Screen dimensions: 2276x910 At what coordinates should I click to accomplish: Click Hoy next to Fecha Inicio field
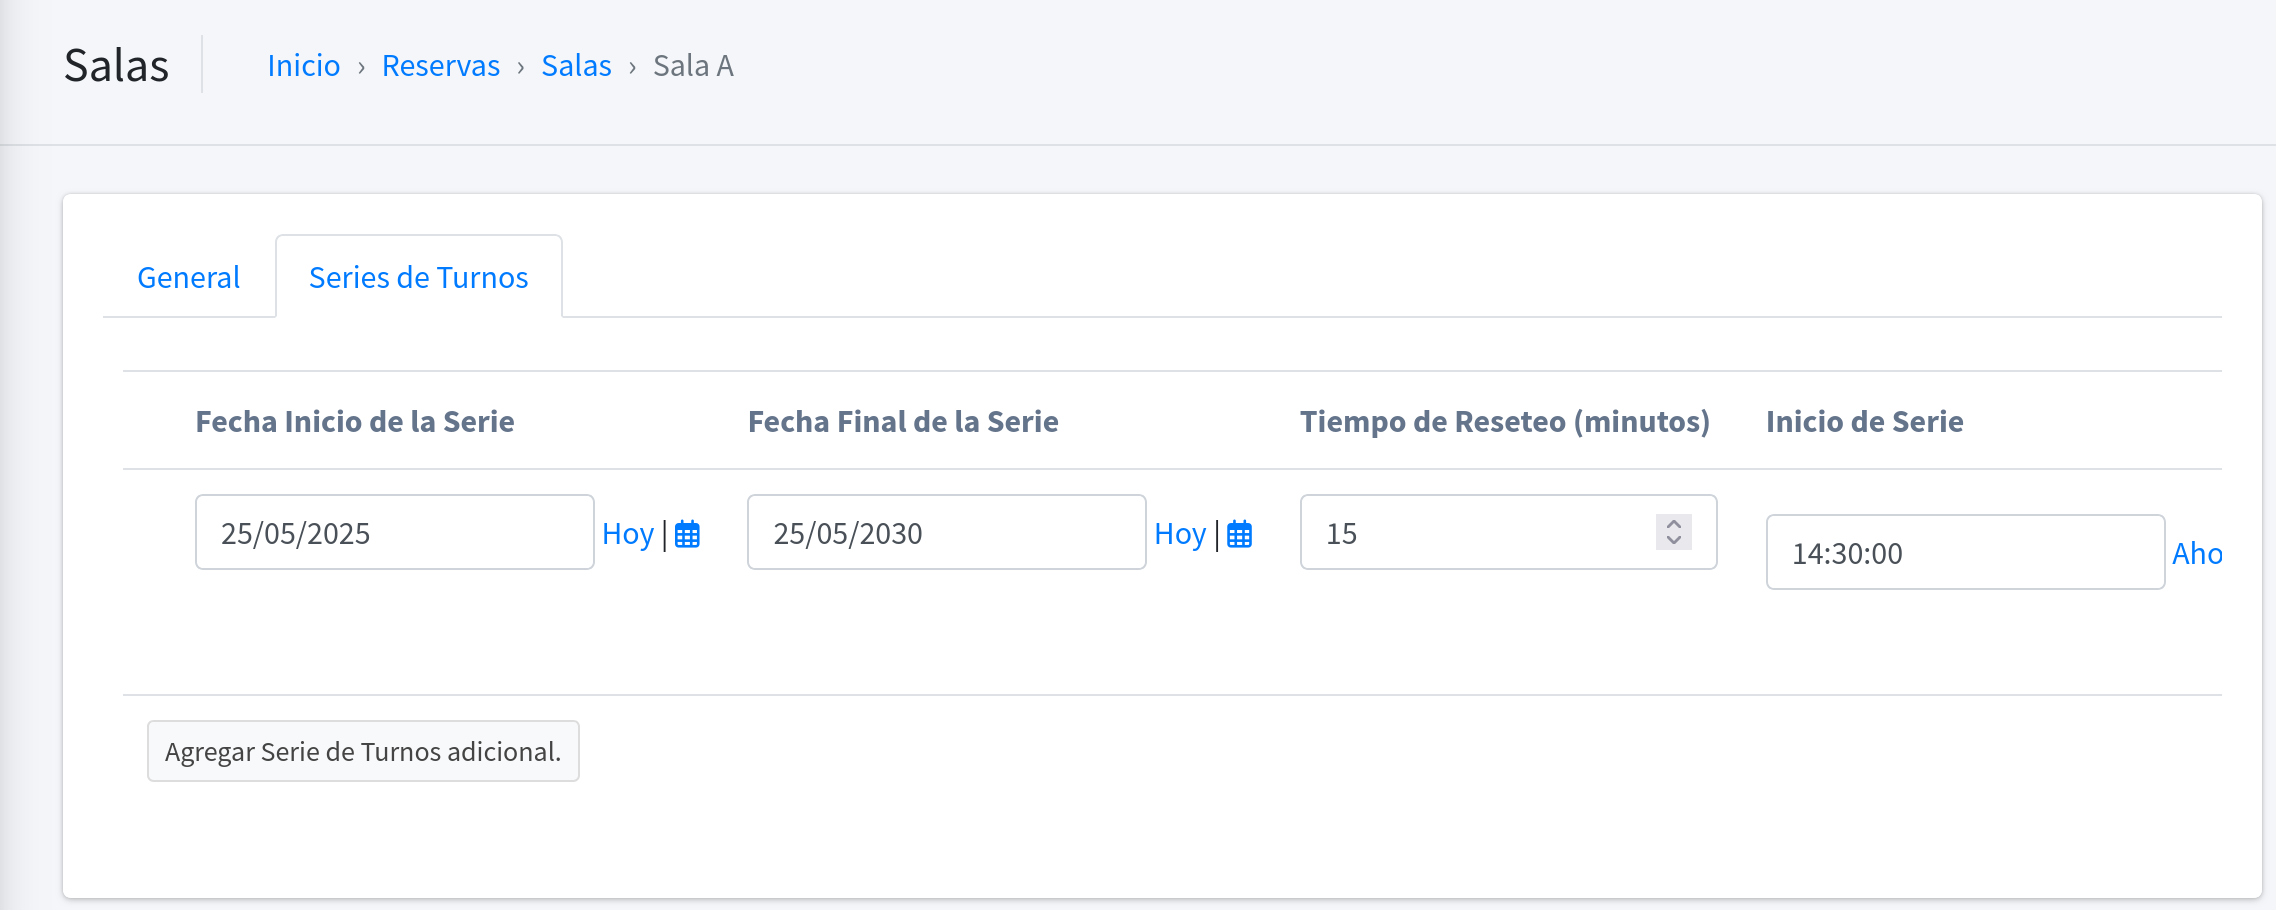pos(627,534)
